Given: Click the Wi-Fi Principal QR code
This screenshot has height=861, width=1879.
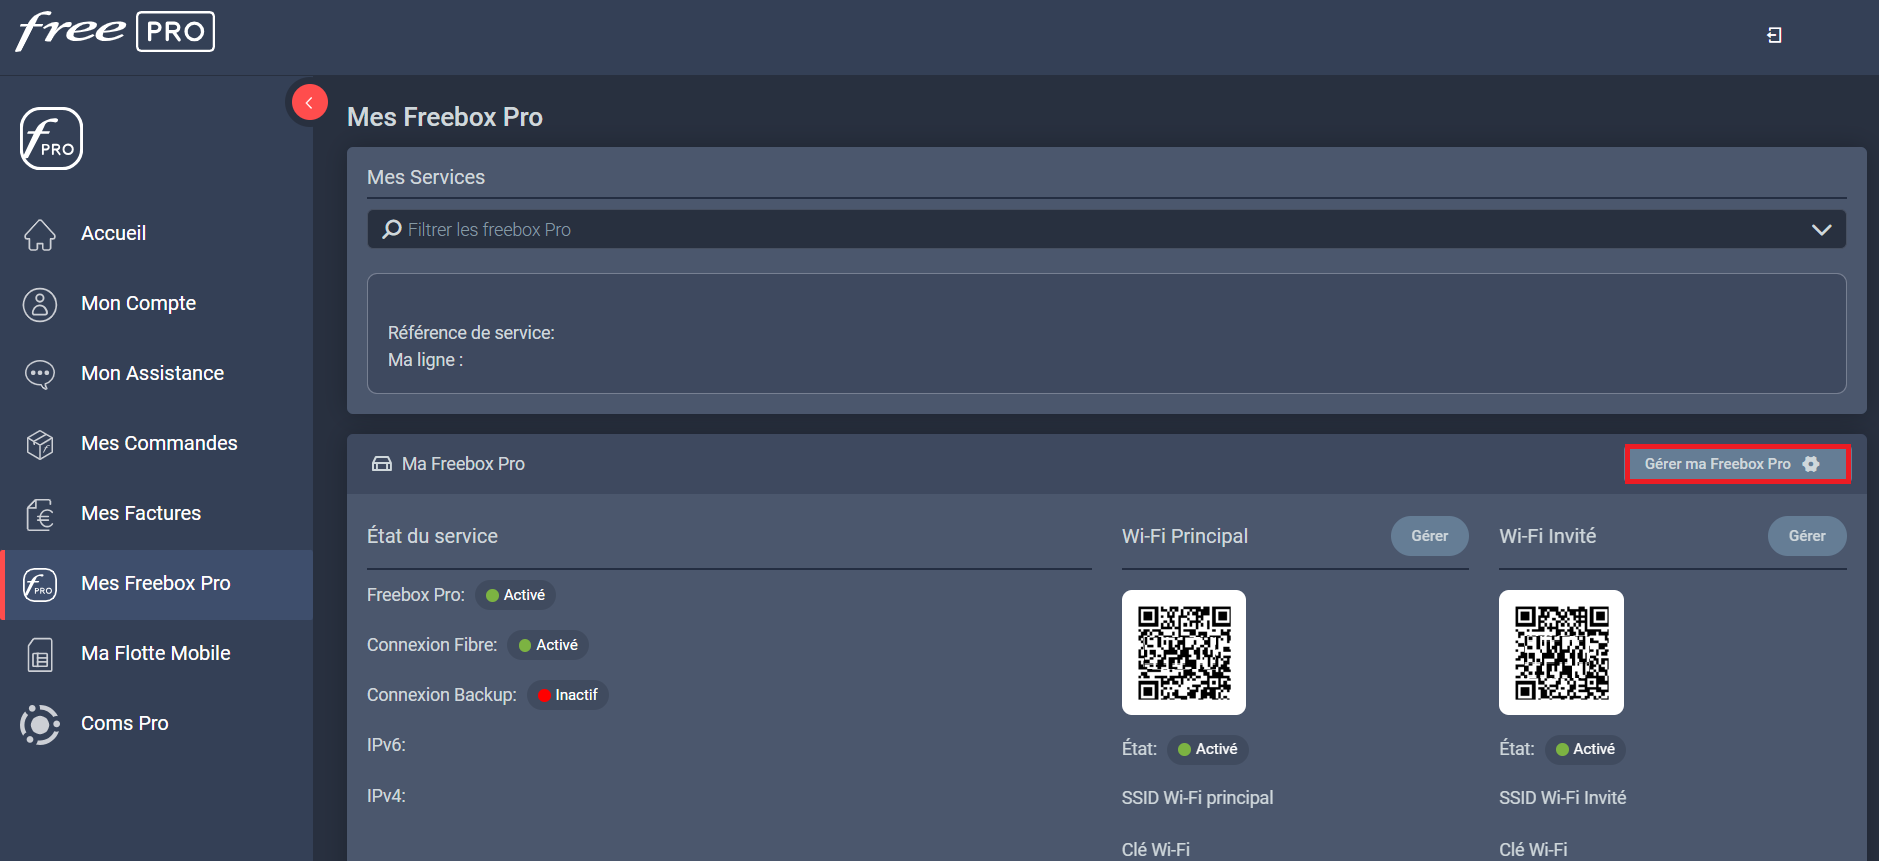Looking at the screenshot, I should (x=1183, y=653).
